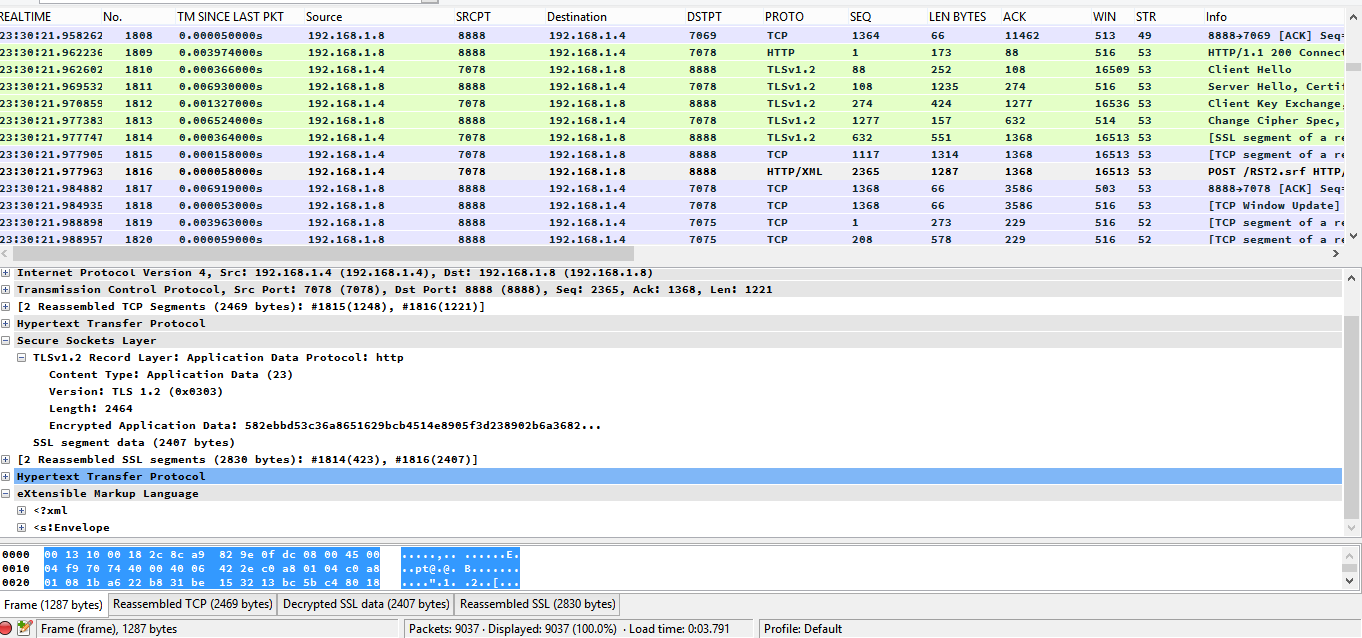Screen dimensions: 1362x638
Task: Select packet number 1817
Action: click(671, 188)
